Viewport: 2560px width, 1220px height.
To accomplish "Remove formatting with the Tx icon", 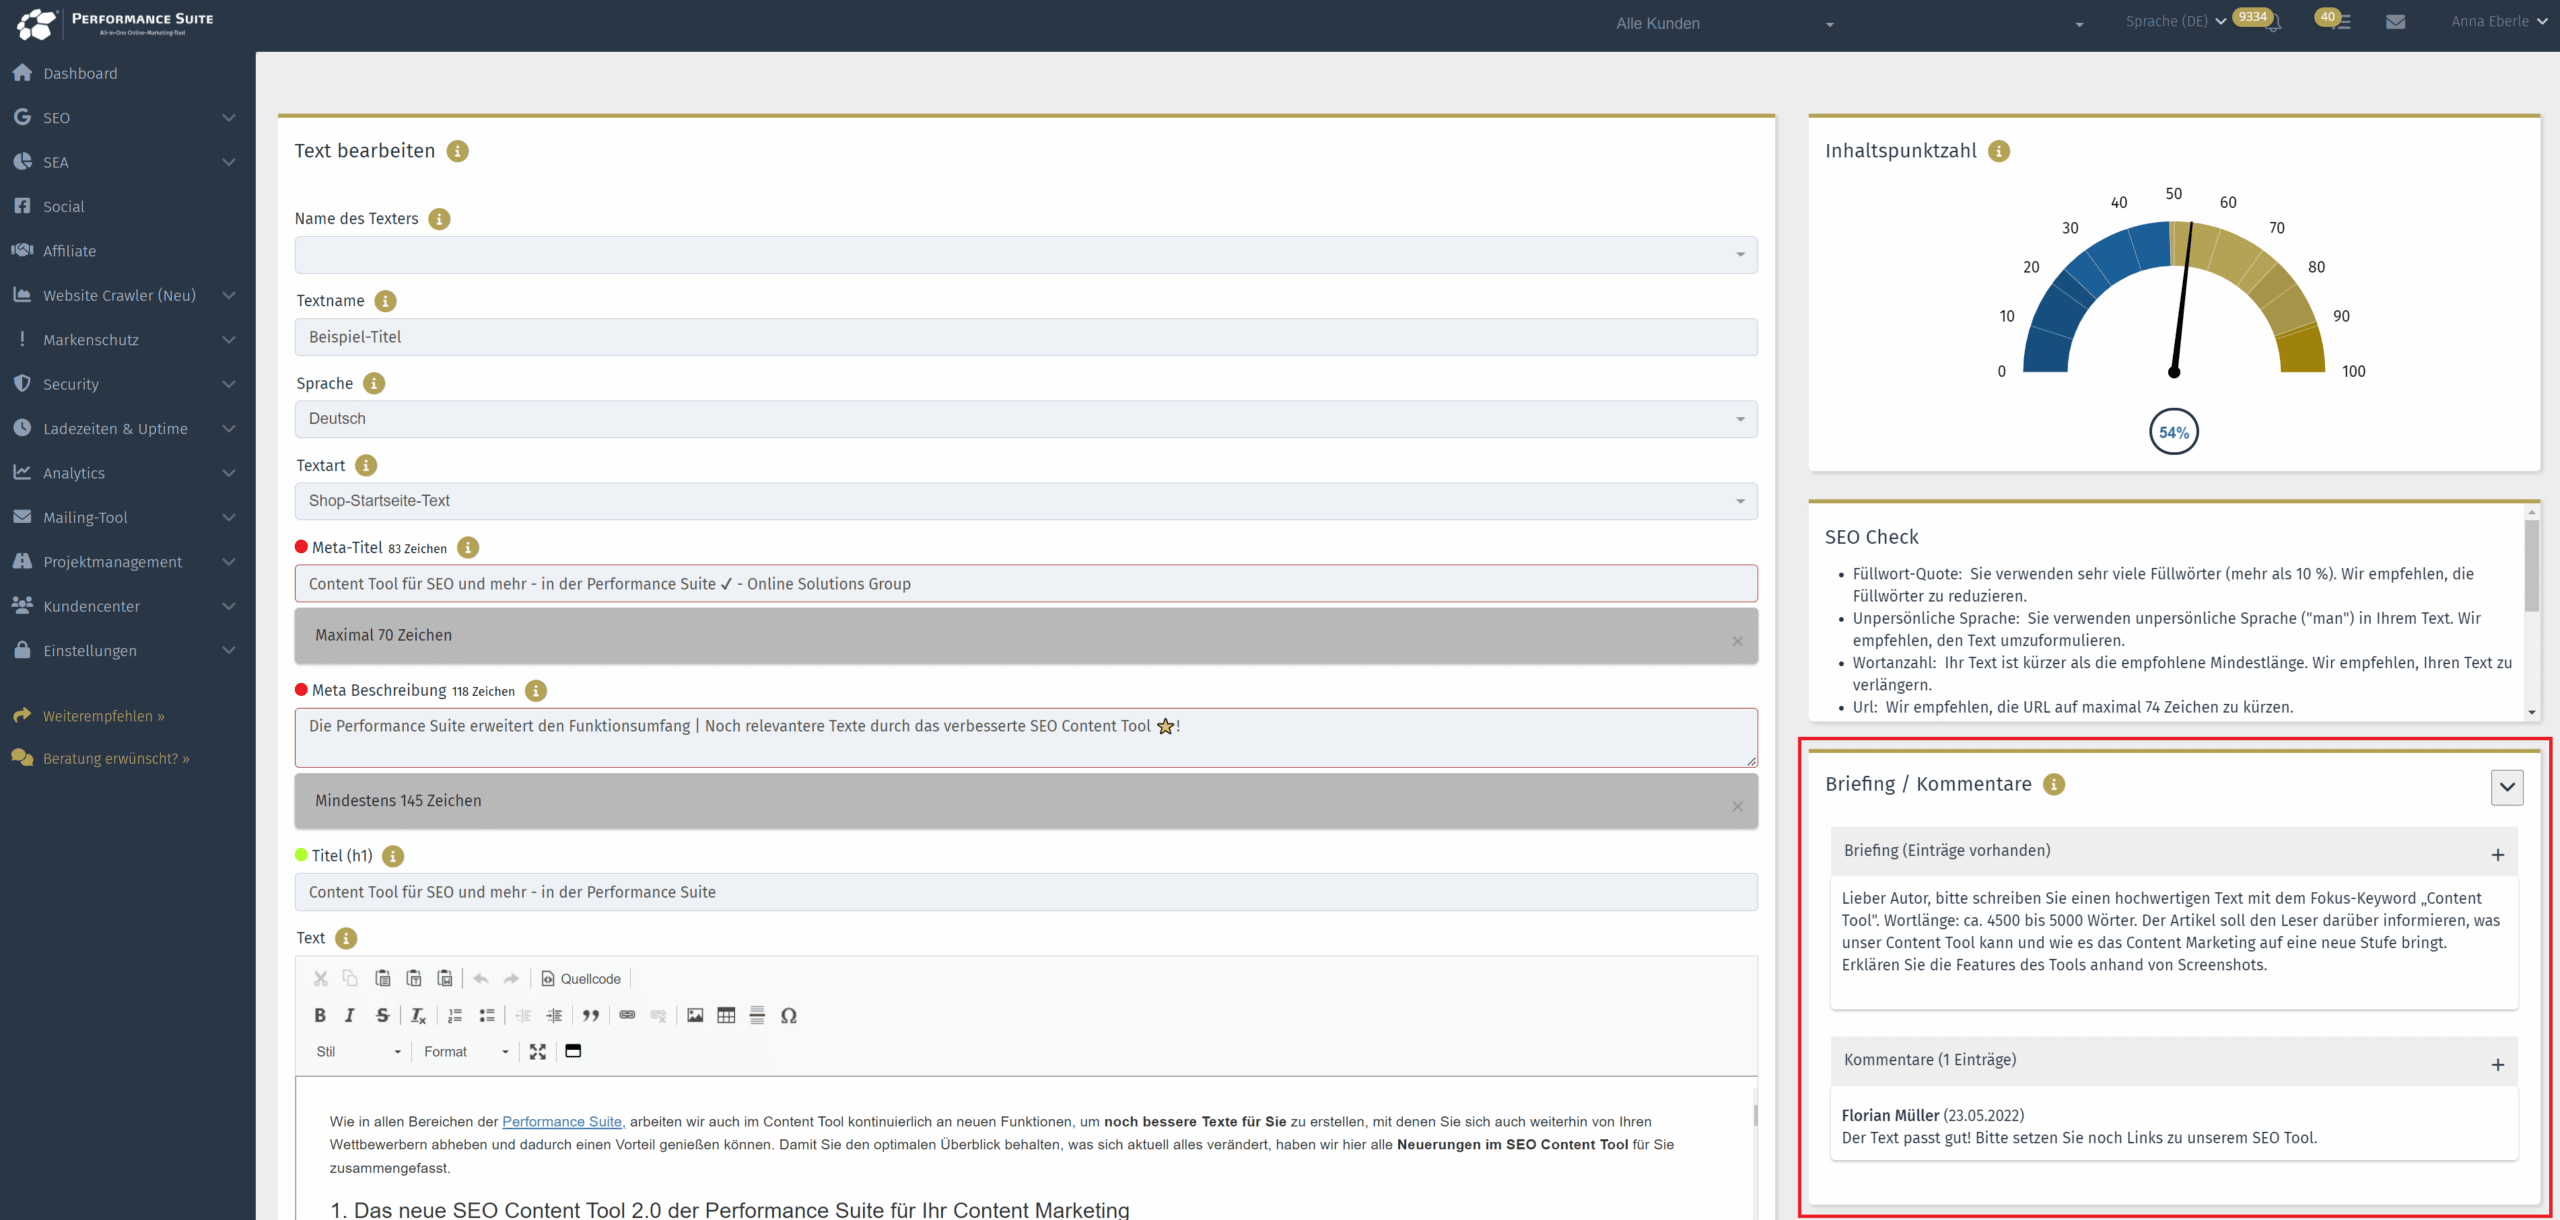I will click(x=418, y=1015).
